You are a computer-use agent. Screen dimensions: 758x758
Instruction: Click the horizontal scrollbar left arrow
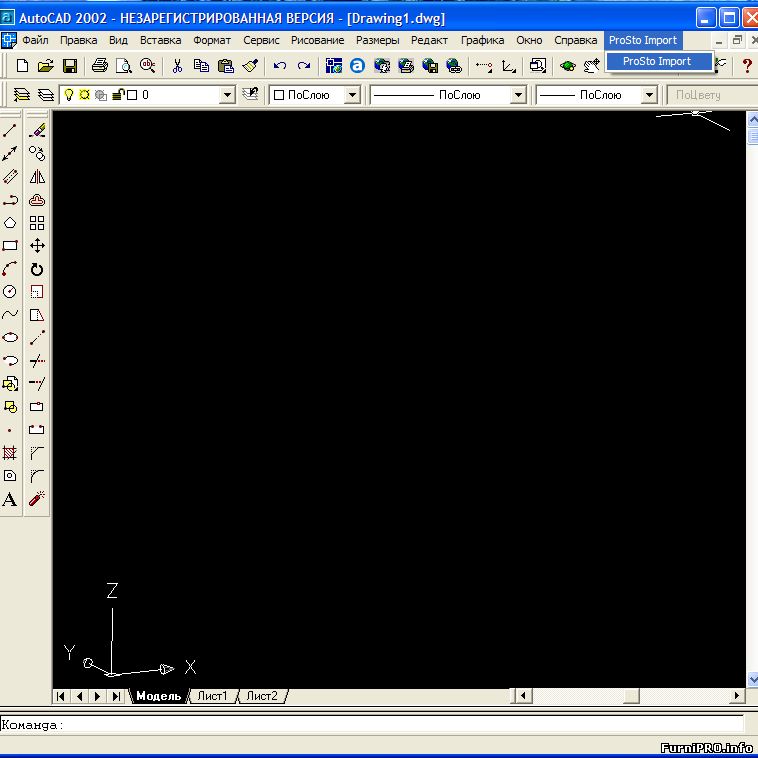coord(523,696)
